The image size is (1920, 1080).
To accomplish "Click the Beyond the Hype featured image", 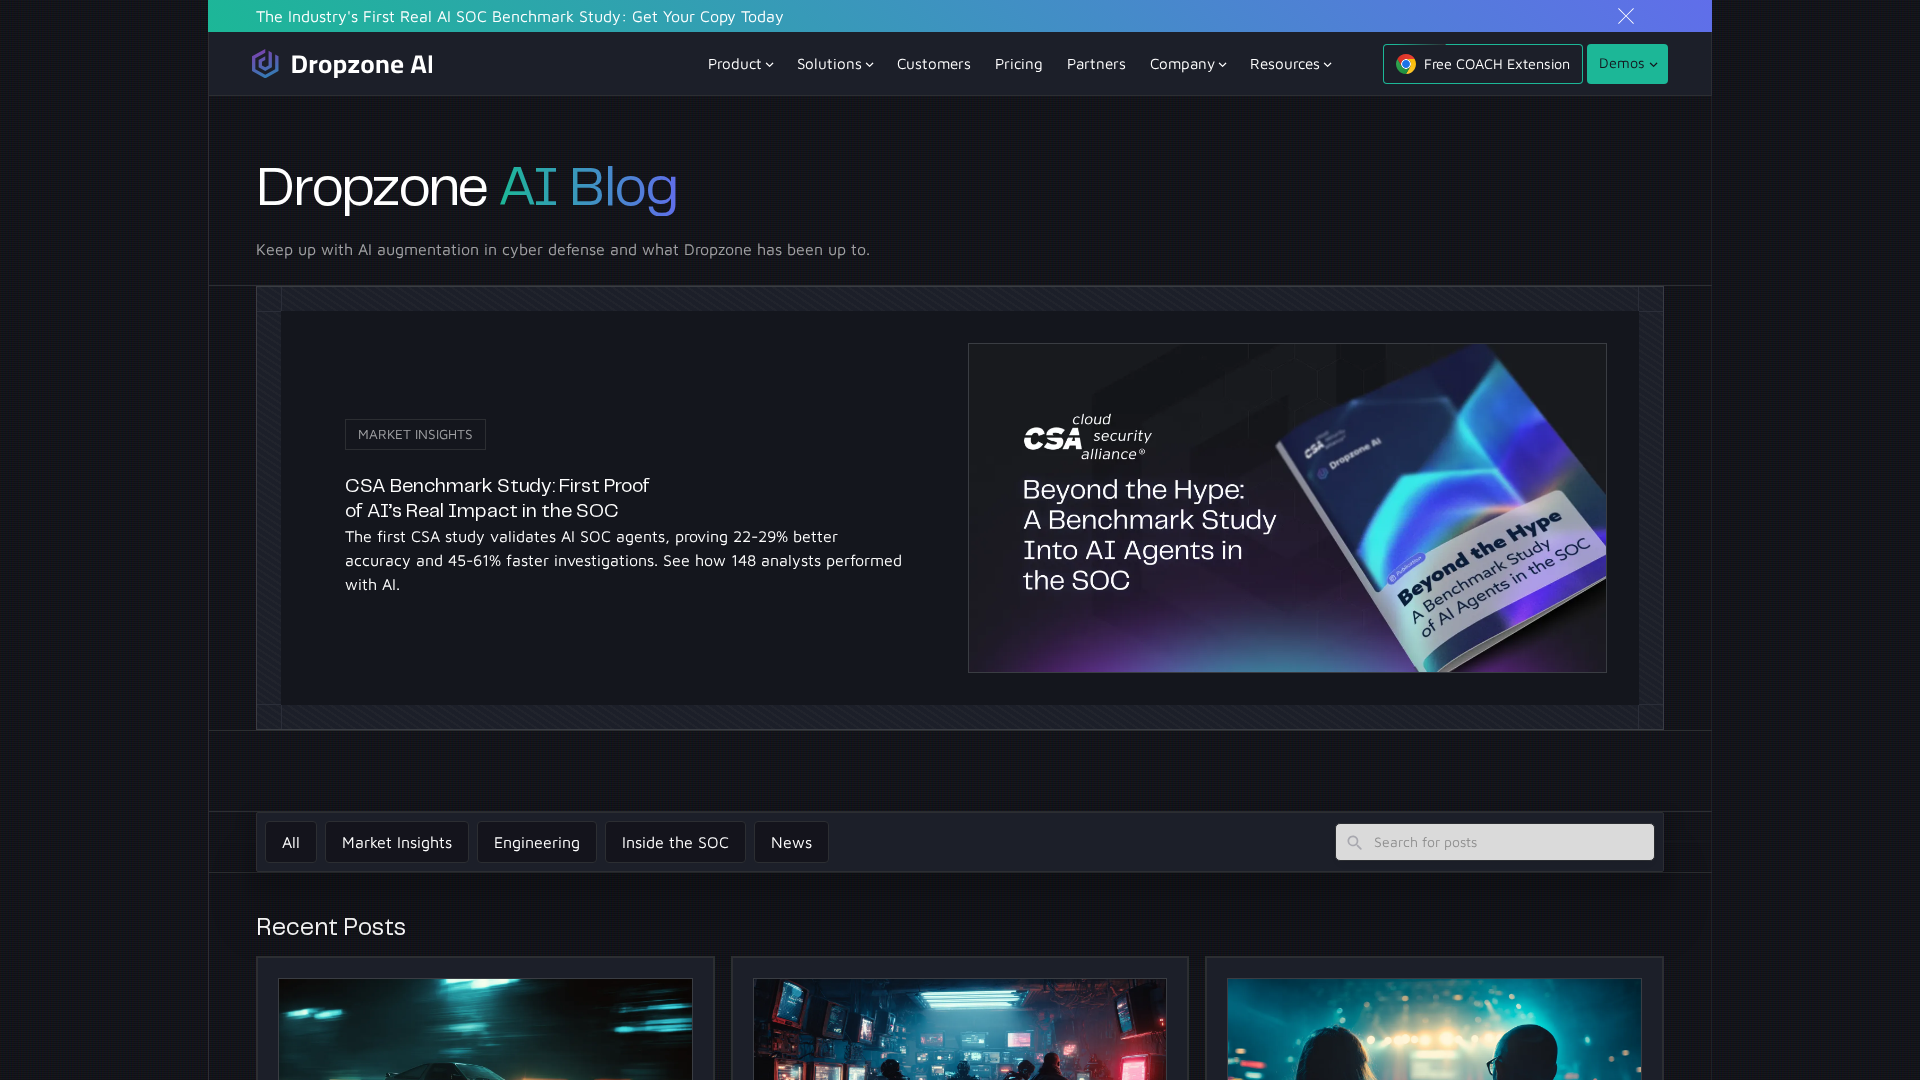I will [1287, 508].
